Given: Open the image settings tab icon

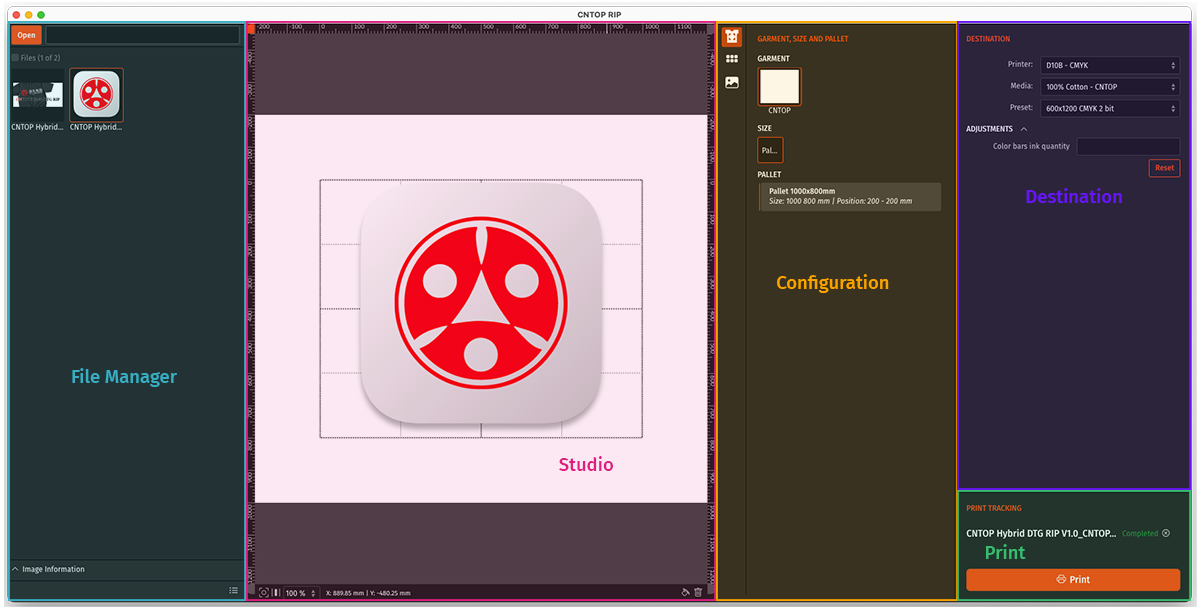Looking at the screenshot, I should [x=732, y=83].
